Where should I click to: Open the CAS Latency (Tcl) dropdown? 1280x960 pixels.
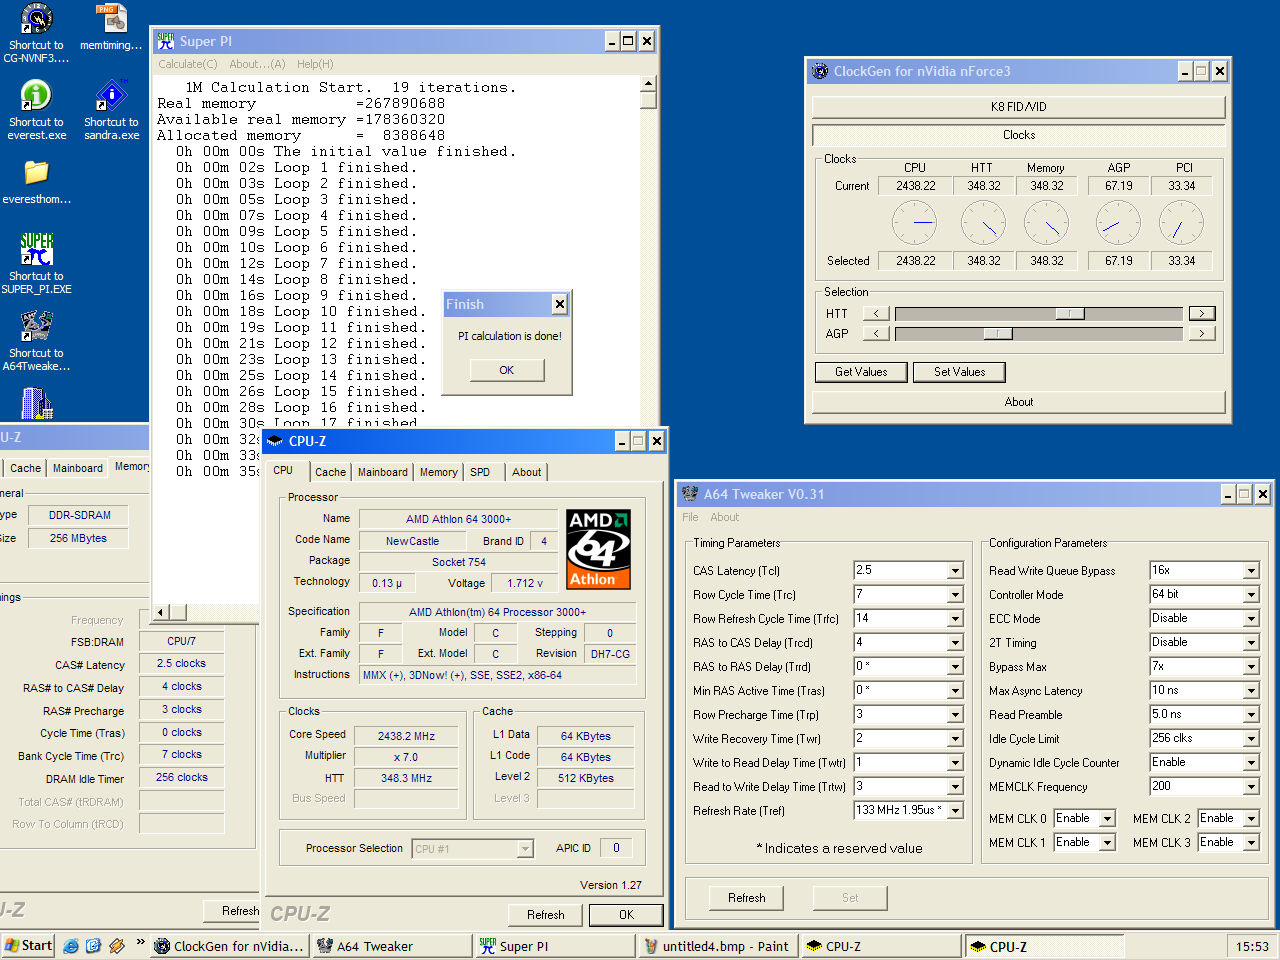click(x=955, y=570)
